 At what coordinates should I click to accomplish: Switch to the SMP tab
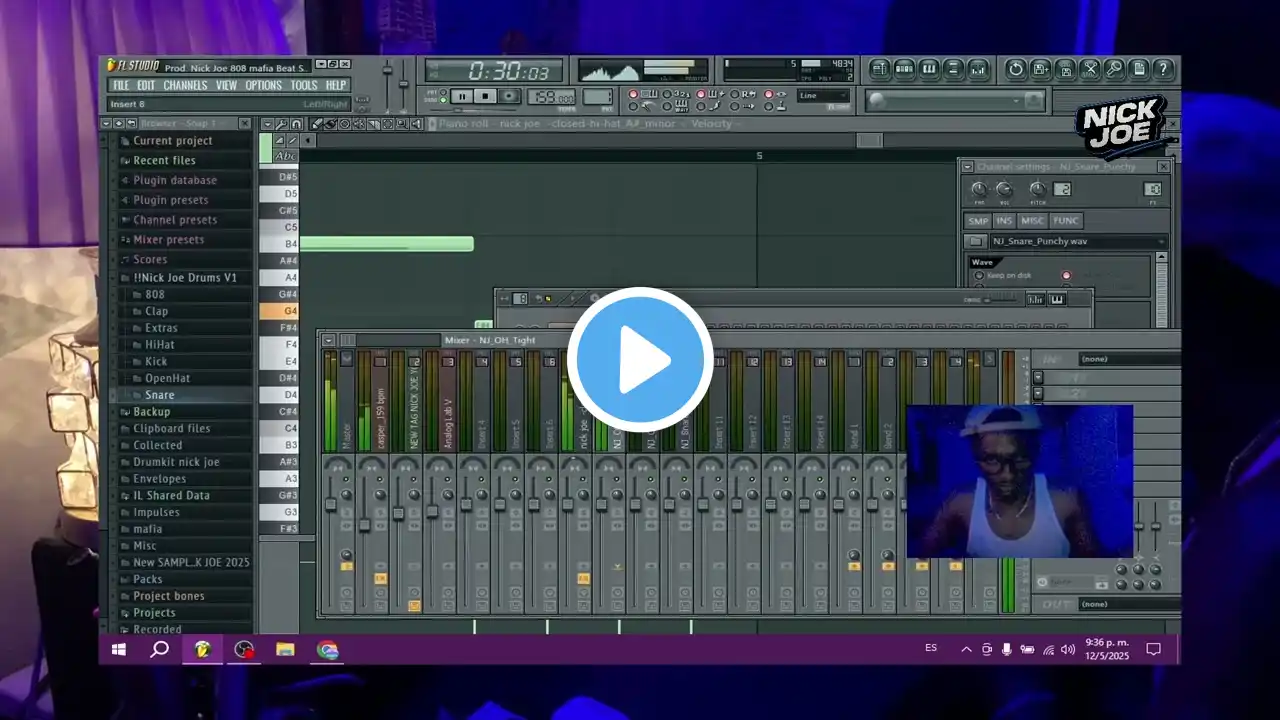coord(978,221)
